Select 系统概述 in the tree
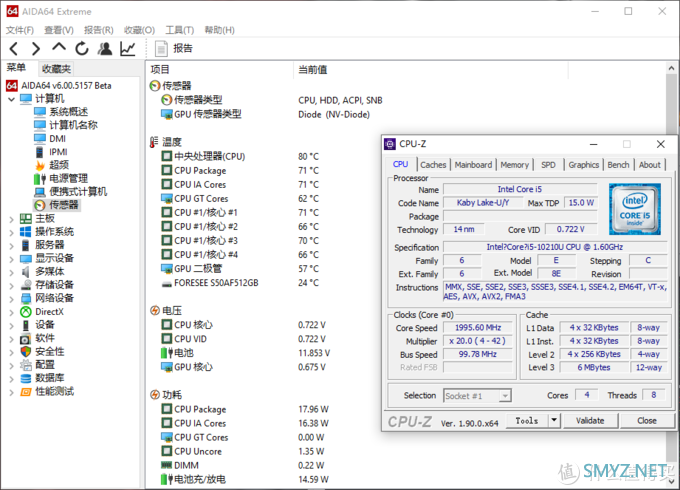Image resolution: width=680 pixels, height=490 pixels. tap(68, 112)
